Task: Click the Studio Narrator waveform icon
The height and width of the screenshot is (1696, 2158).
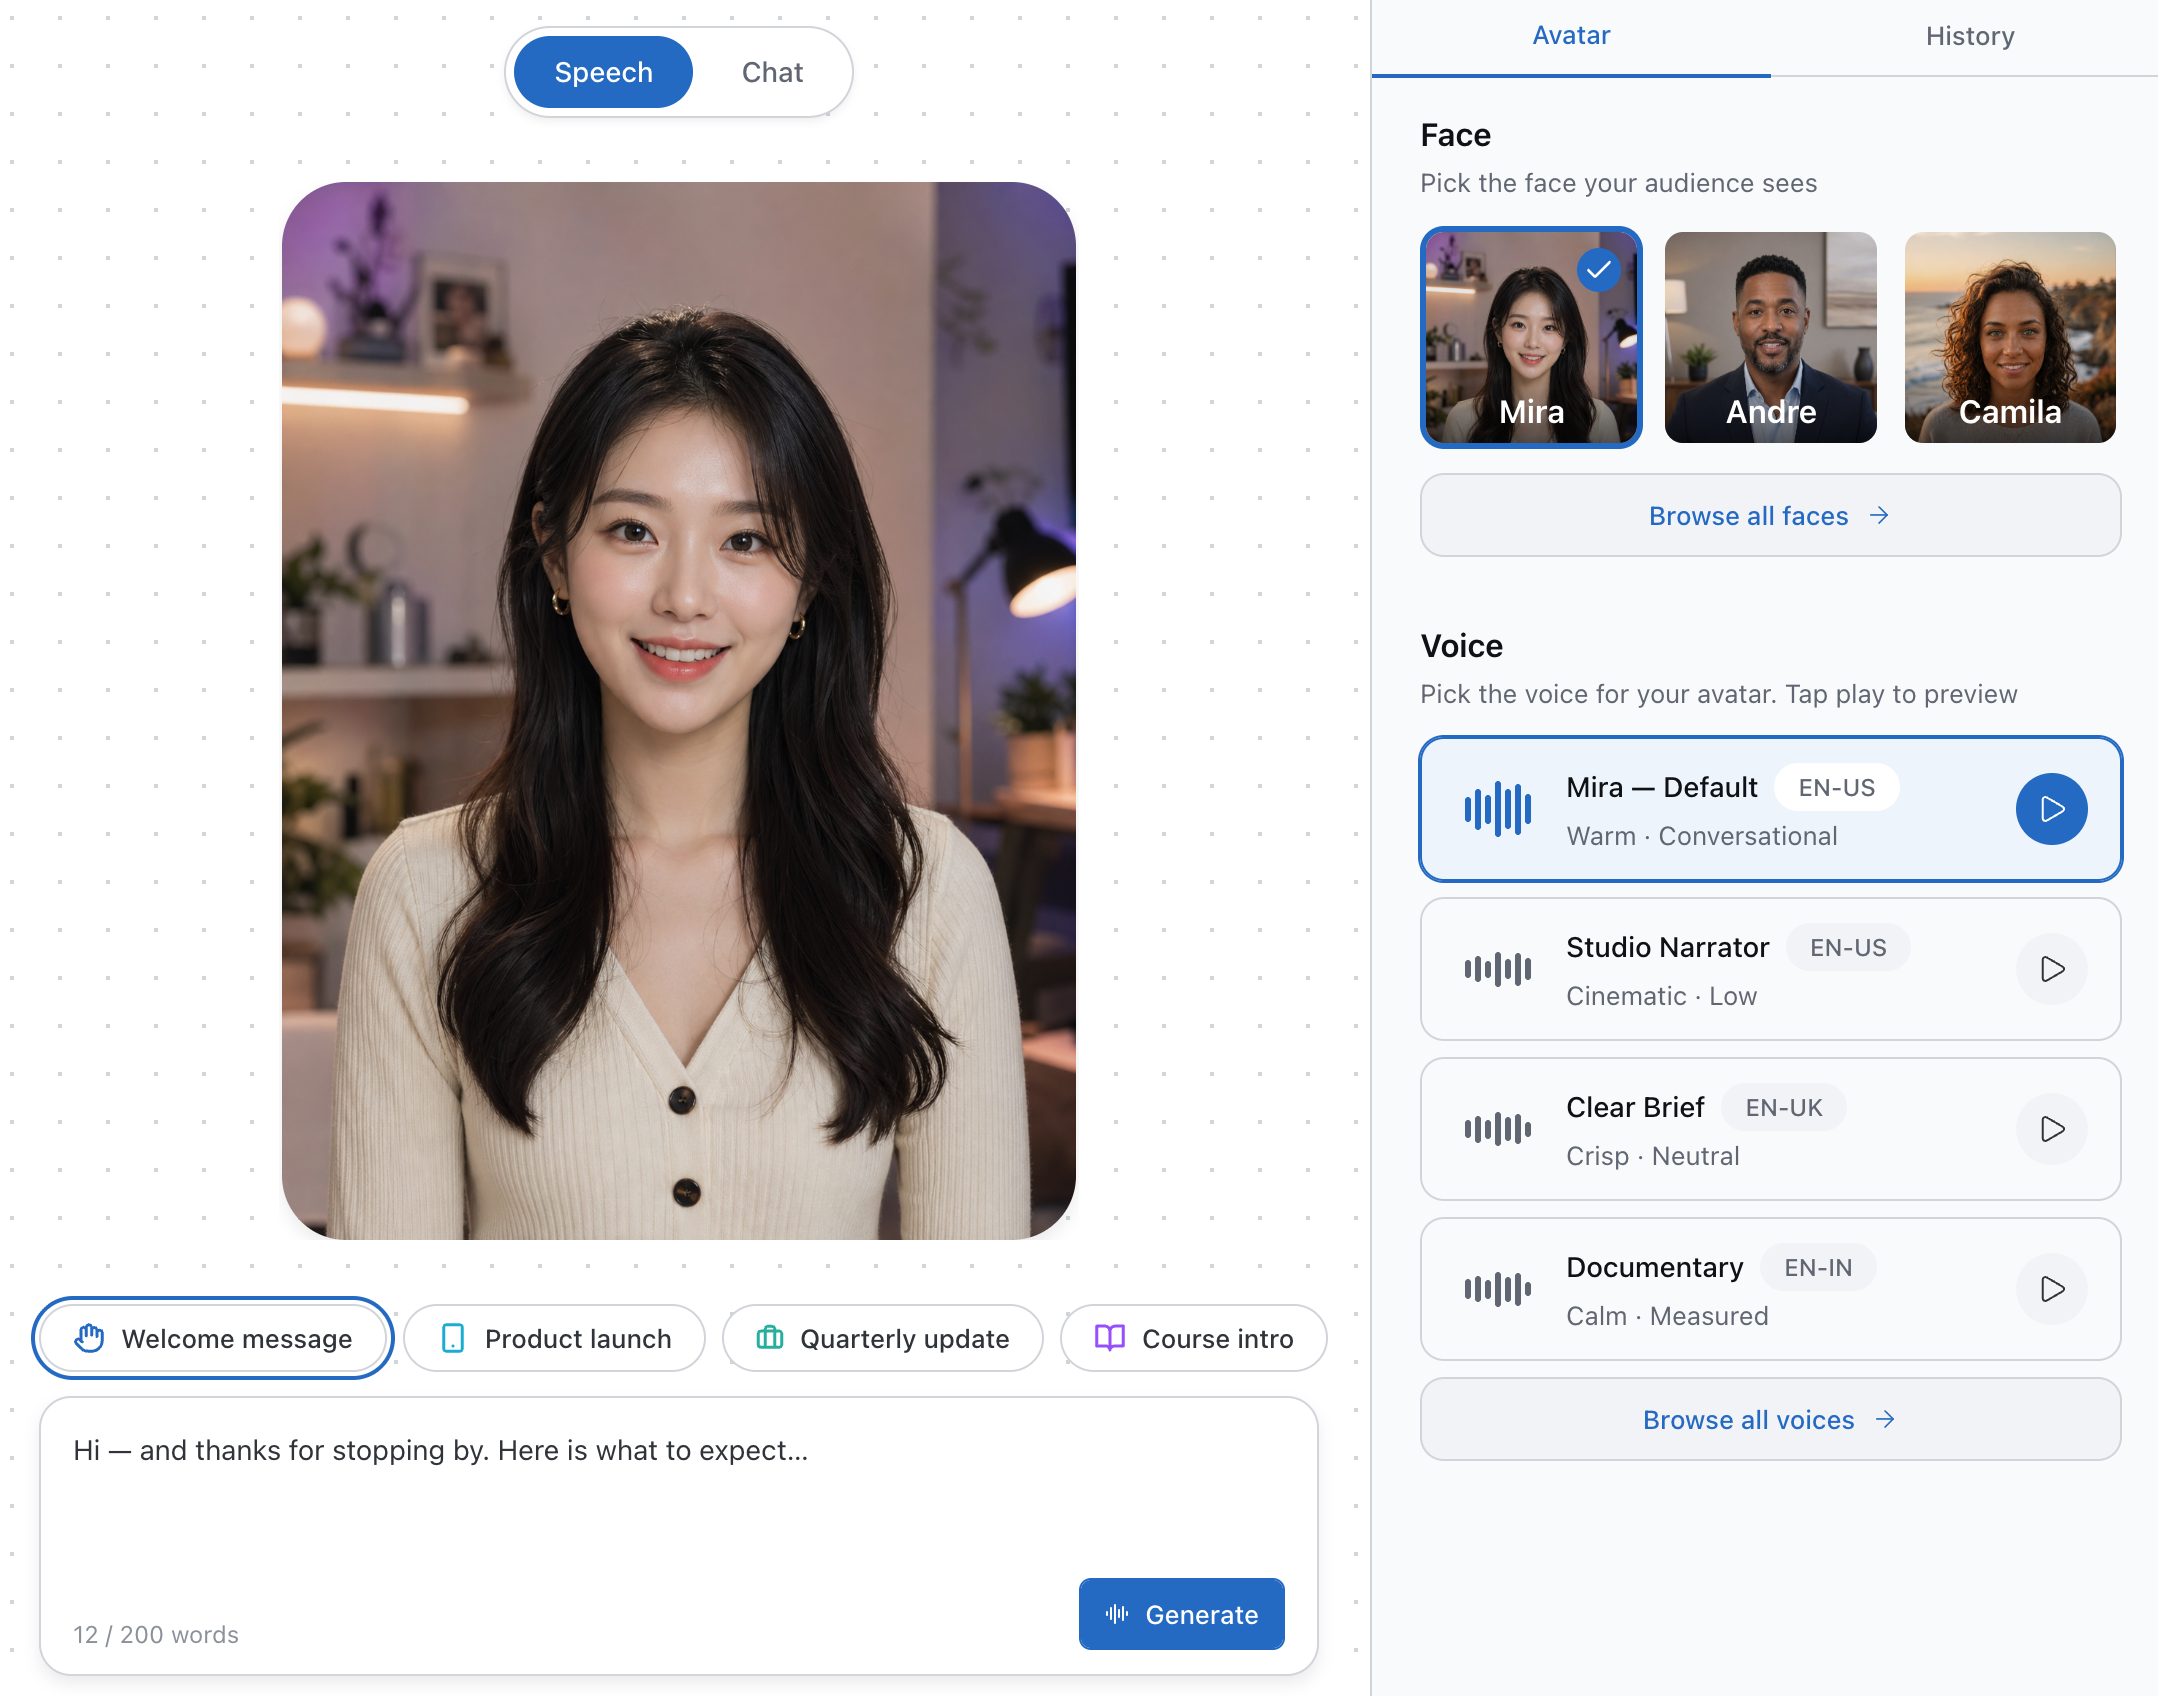Action: pos(1497,969)
